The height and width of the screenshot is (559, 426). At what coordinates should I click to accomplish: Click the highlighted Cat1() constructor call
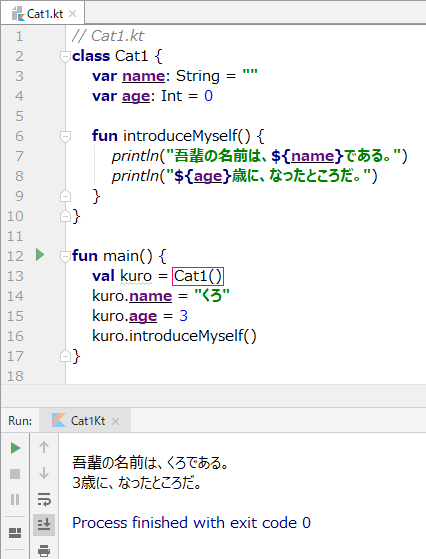(198, 276)
